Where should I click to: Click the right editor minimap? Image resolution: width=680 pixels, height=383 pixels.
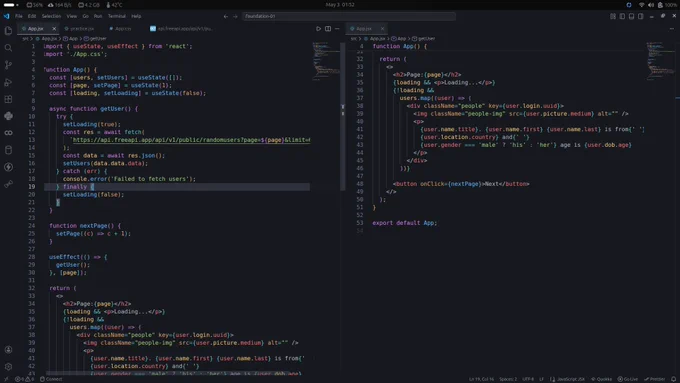pyautogui.click(x=660, y=61)
